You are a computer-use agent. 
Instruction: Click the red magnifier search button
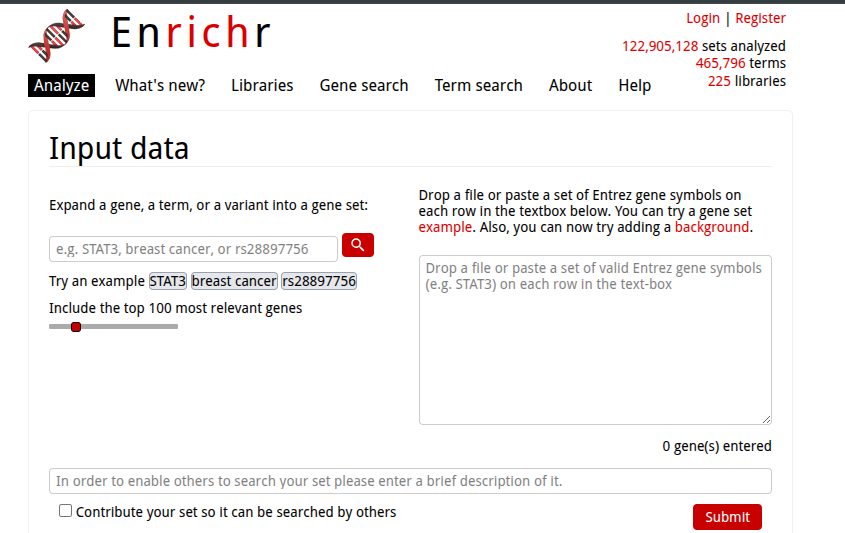[x=358, y=245]
